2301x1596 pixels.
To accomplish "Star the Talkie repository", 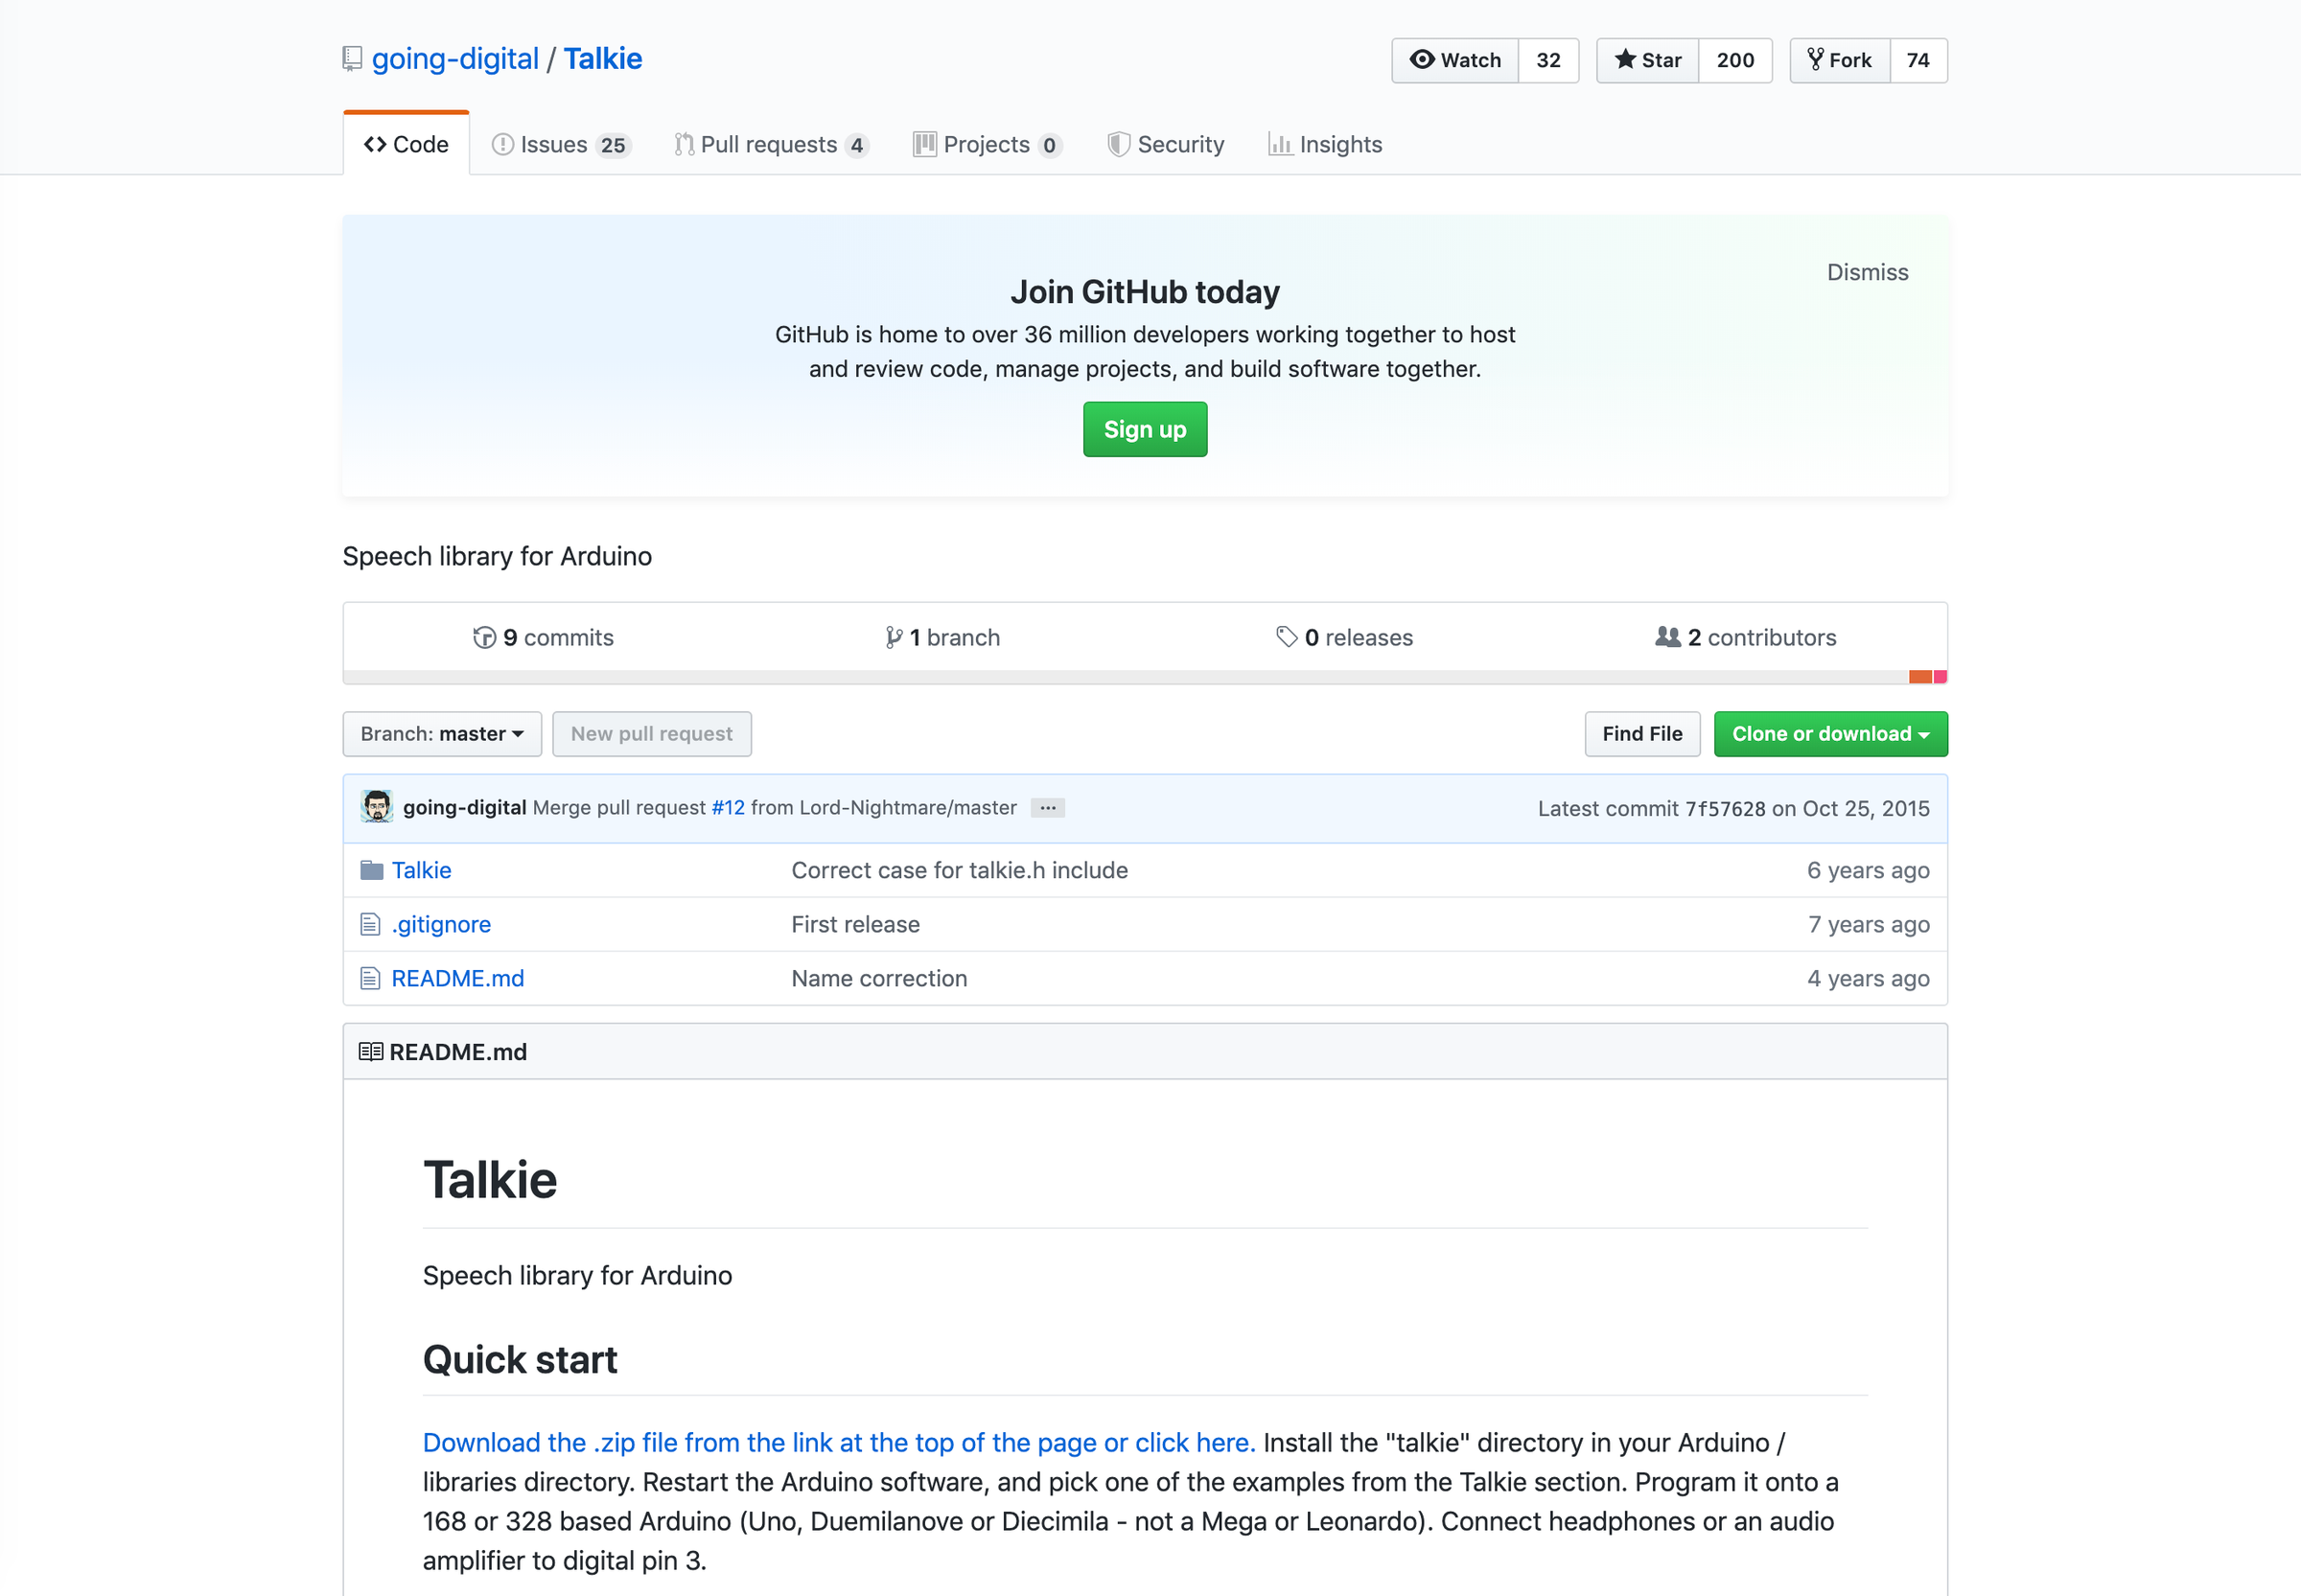I will click(x=1648, y=60).
